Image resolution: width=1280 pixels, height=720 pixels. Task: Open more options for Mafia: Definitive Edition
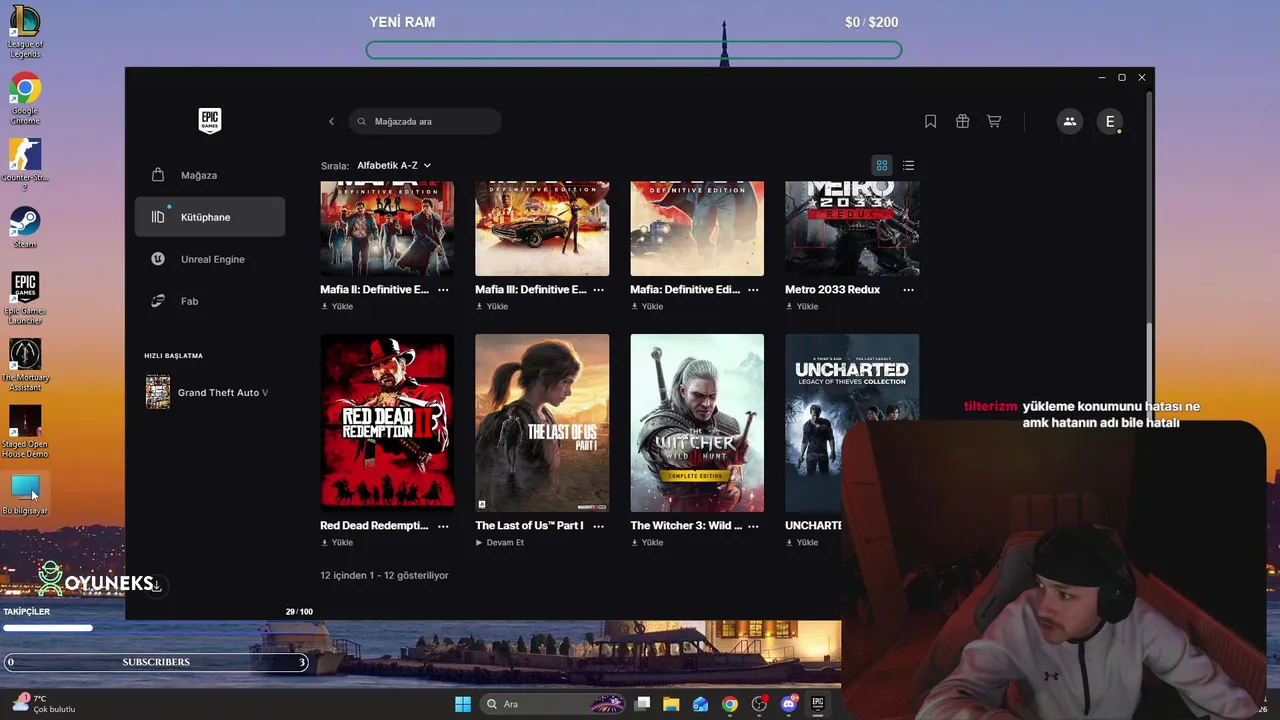(753, 289)
